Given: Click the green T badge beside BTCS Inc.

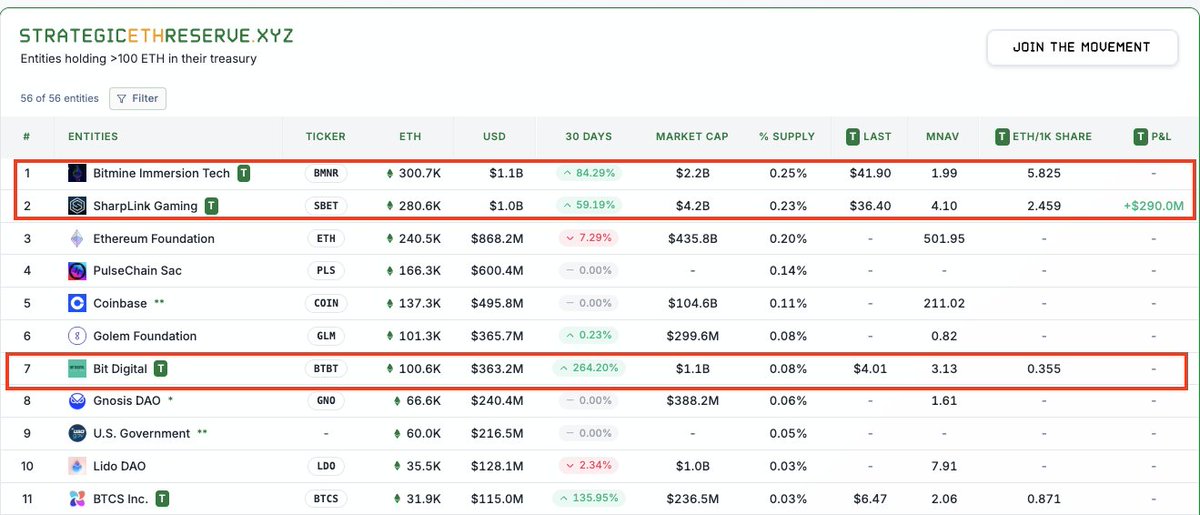Looking at the screenshot, I should tap(162, 498).
